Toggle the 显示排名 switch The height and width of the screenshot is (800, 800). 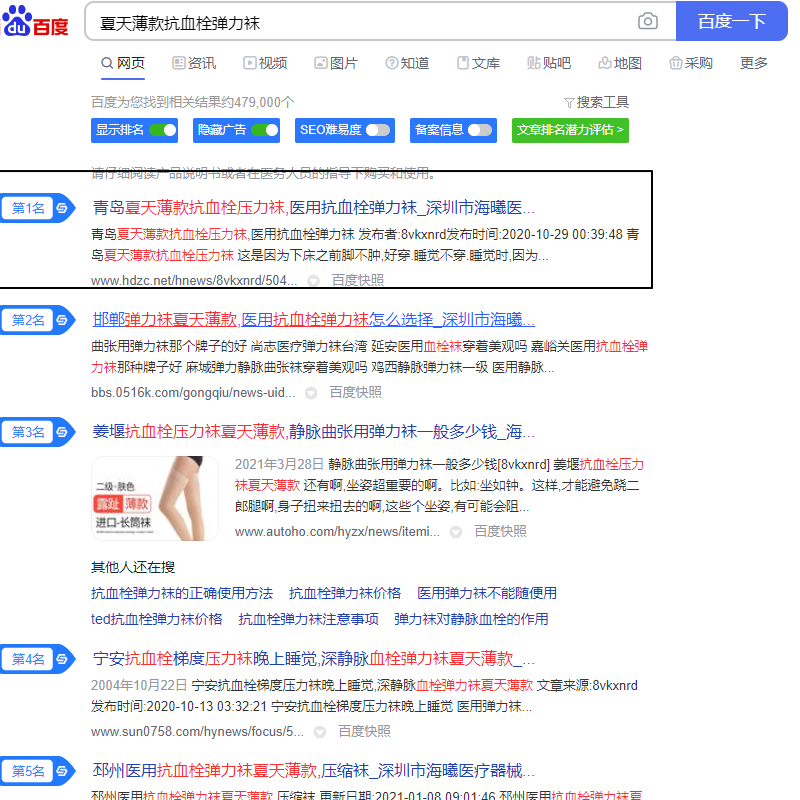click(163, 130)
